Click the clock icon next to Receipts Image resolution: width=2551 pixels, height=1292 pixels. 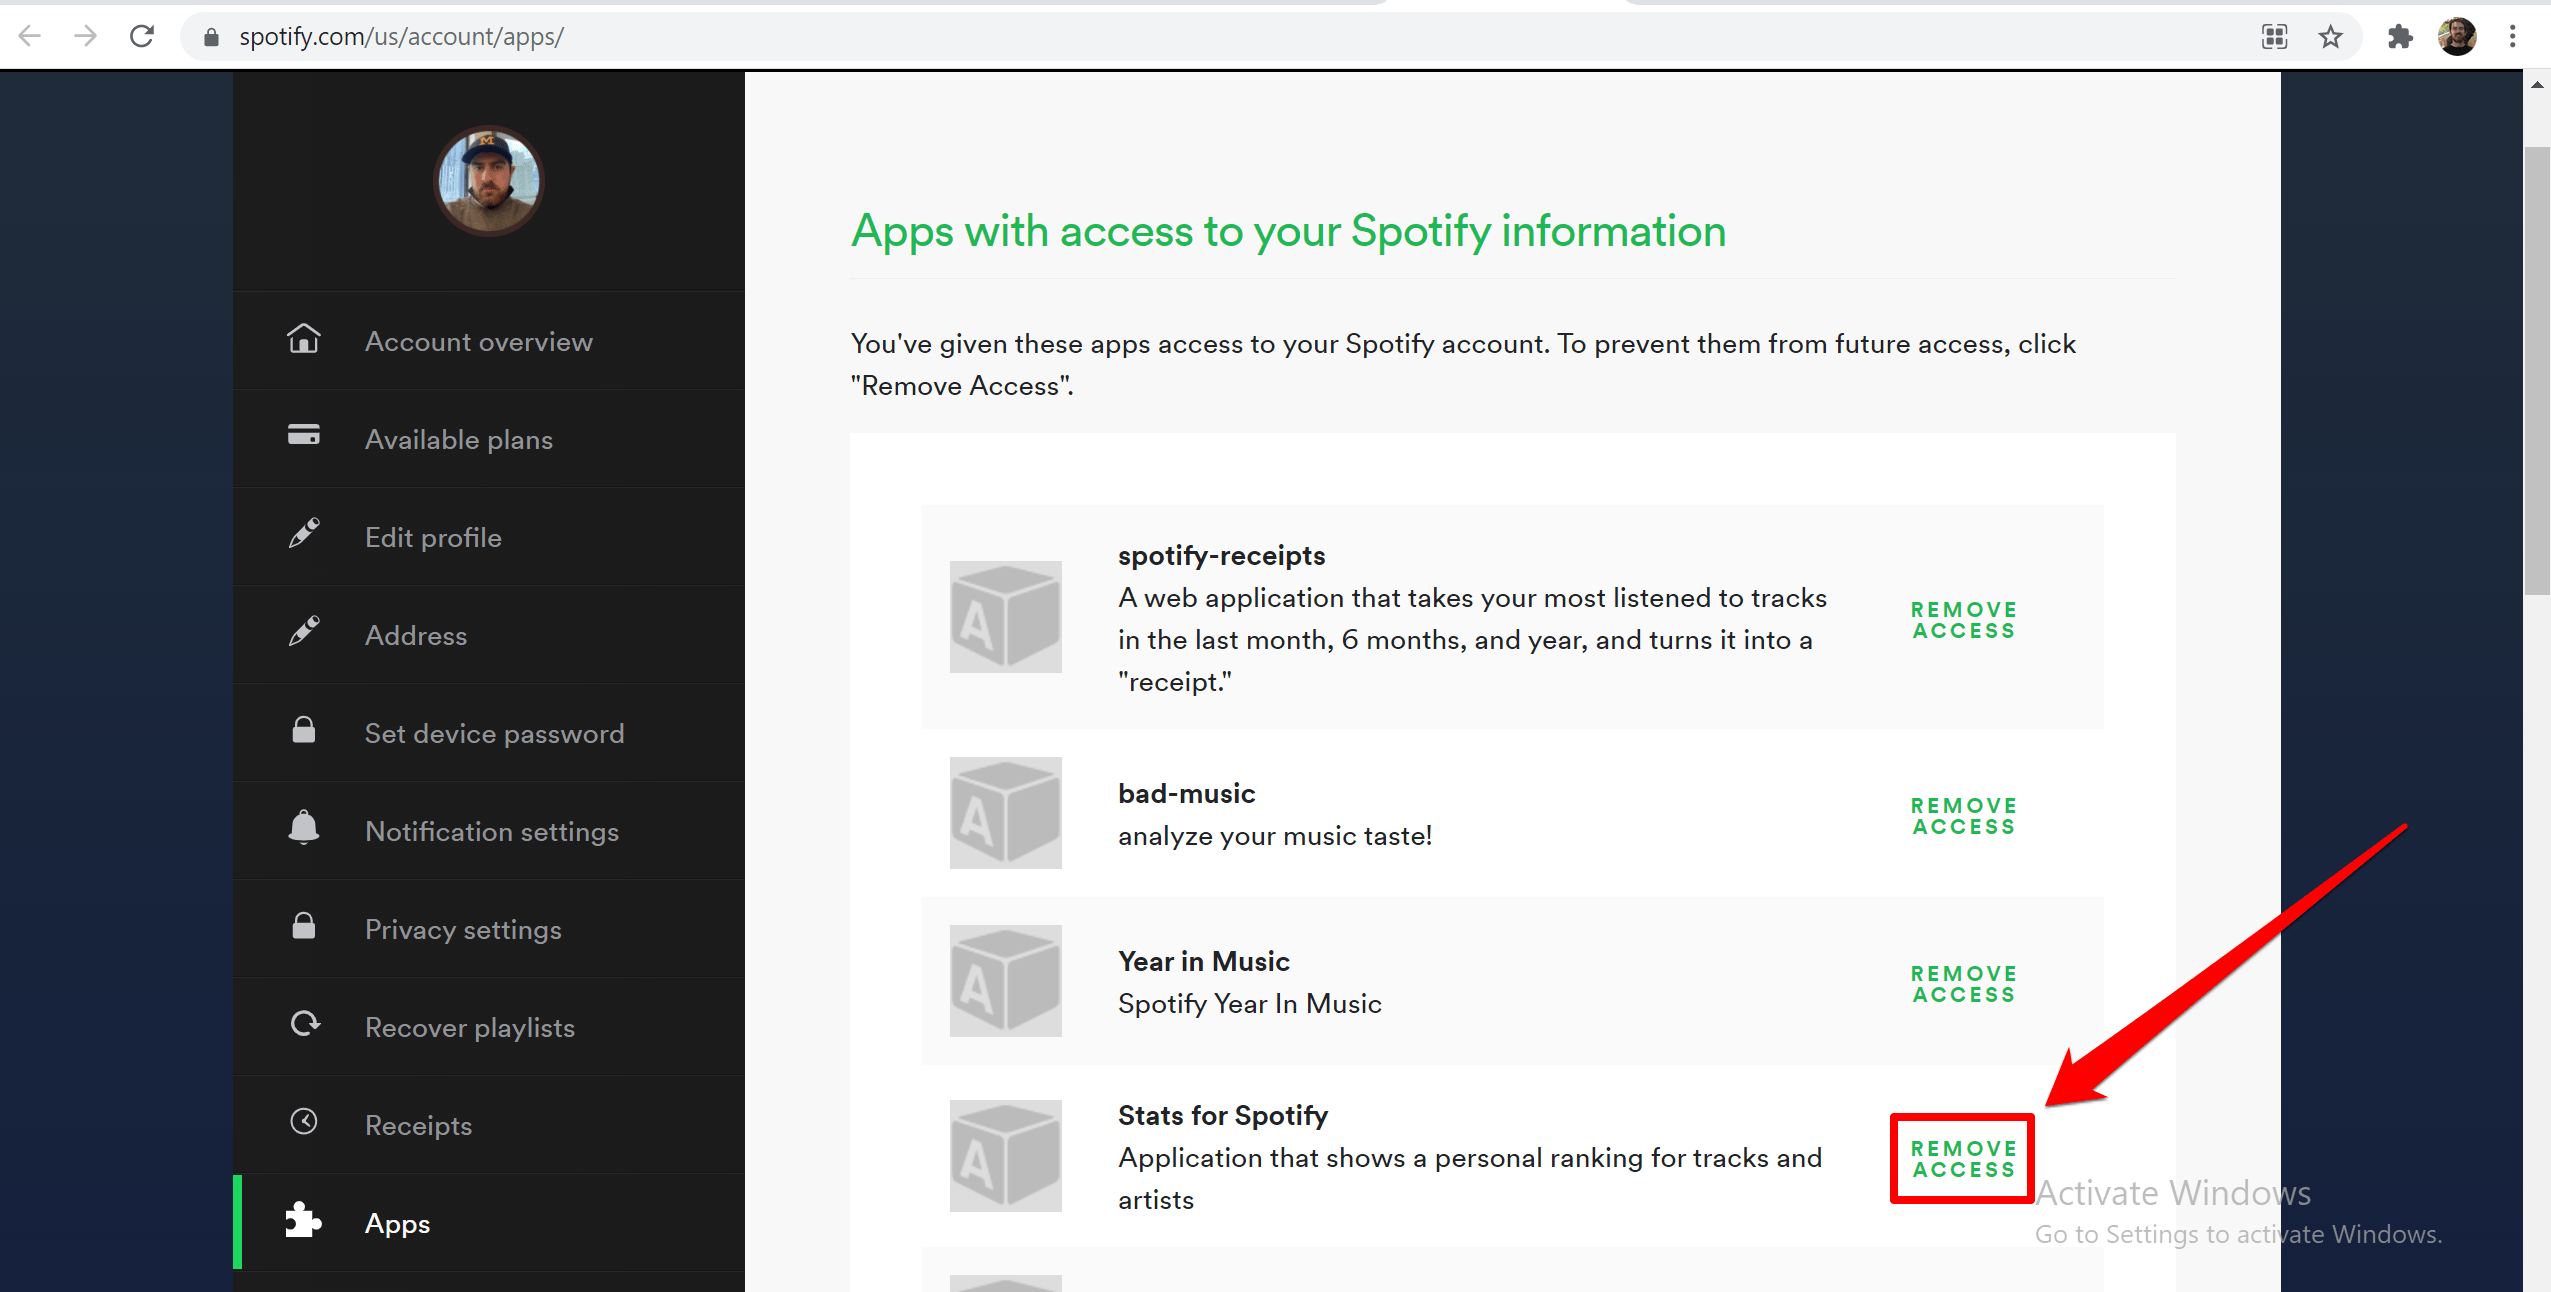(304, 1122)
